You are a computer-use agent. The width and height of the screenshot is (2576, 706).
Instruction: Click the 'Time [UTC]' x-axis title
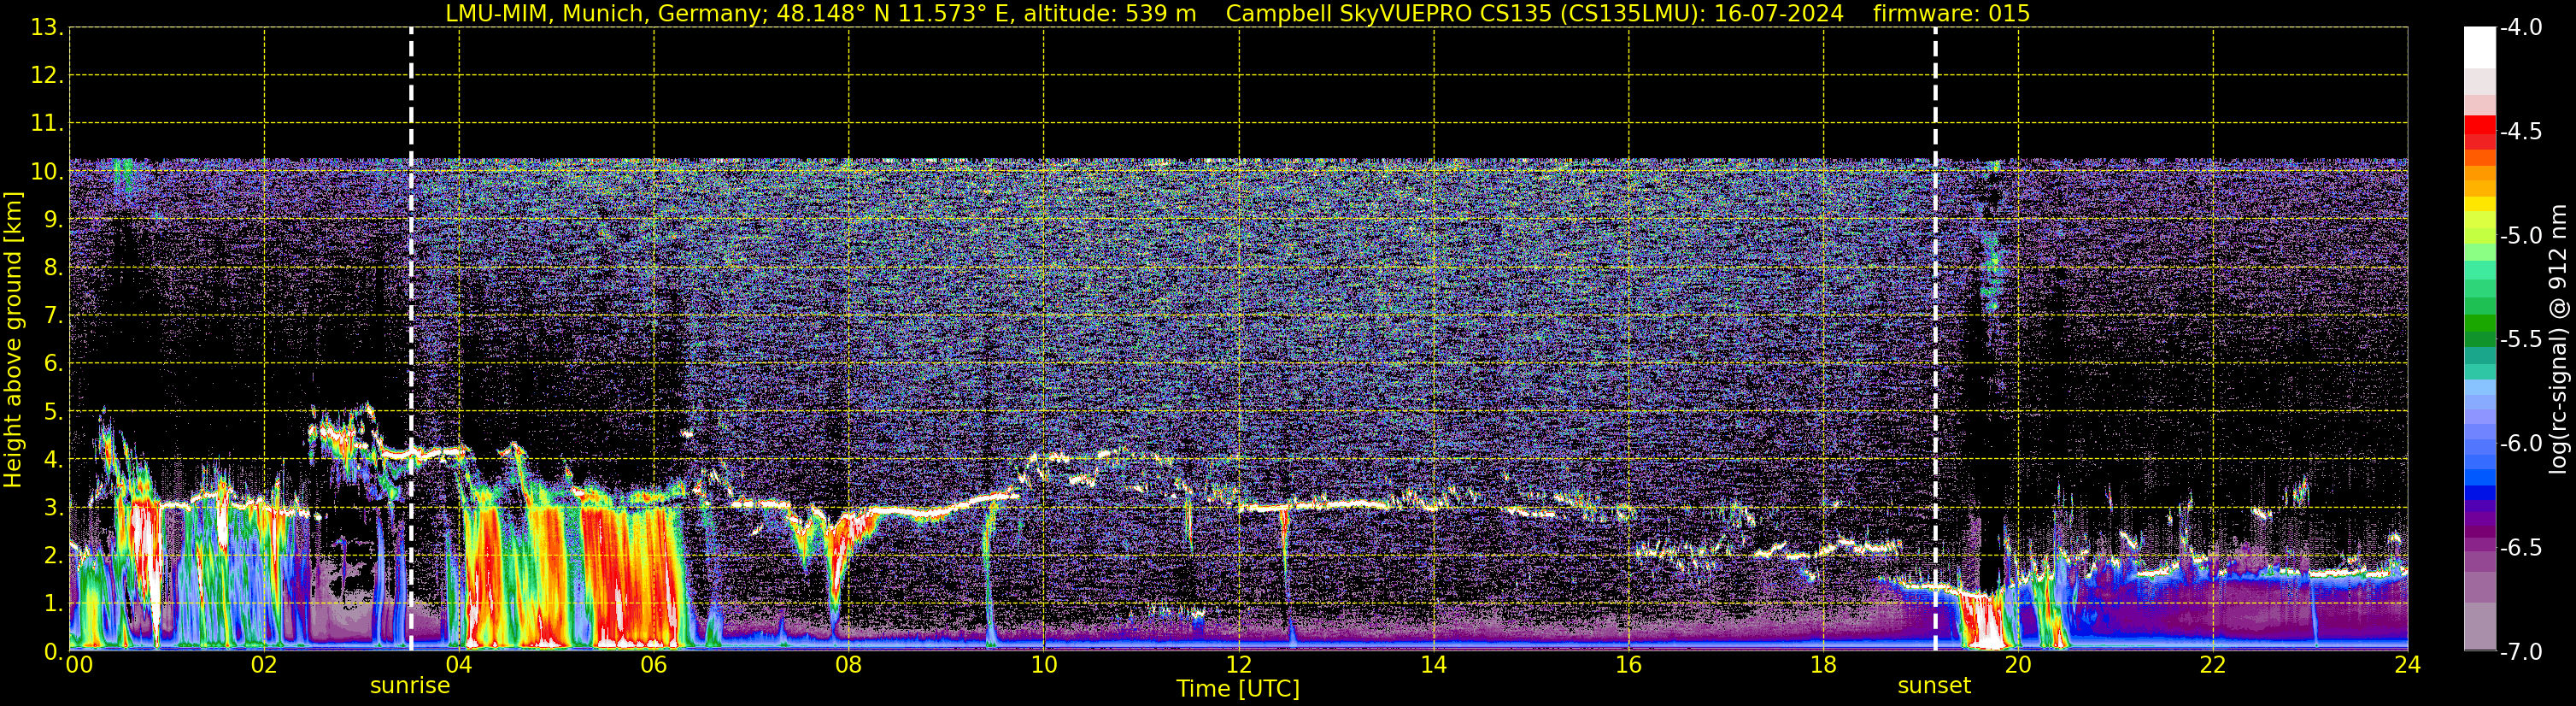pos(1238,689)
